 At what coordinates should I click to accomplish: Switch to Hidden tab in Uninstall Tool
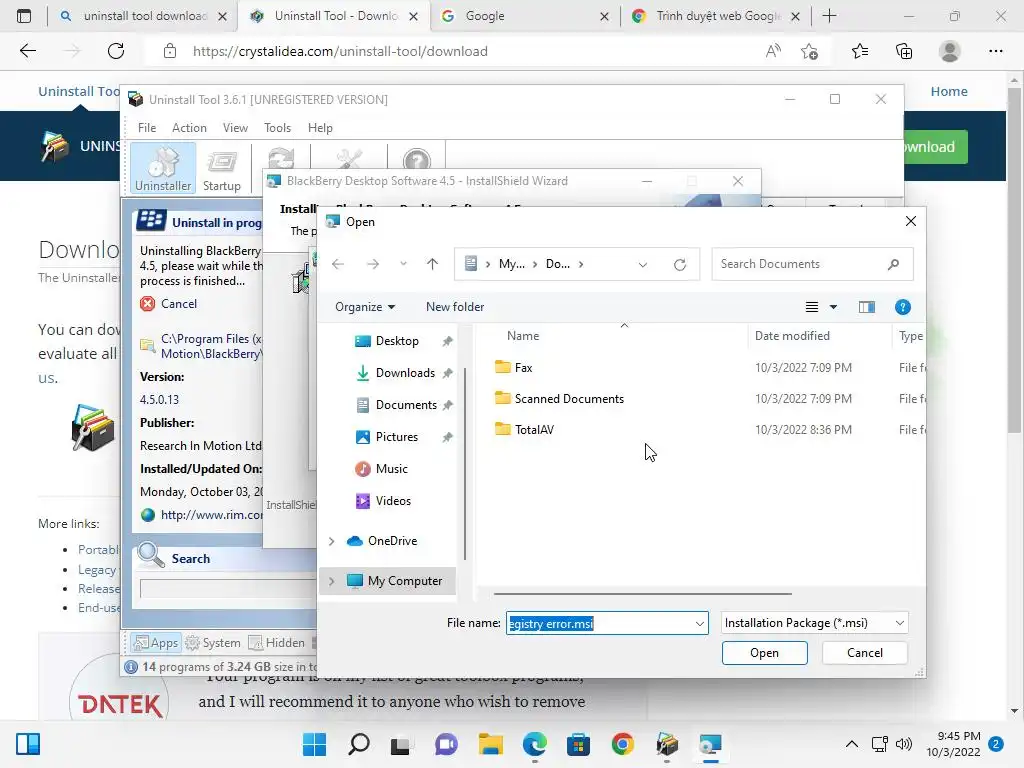pos(277,643)
